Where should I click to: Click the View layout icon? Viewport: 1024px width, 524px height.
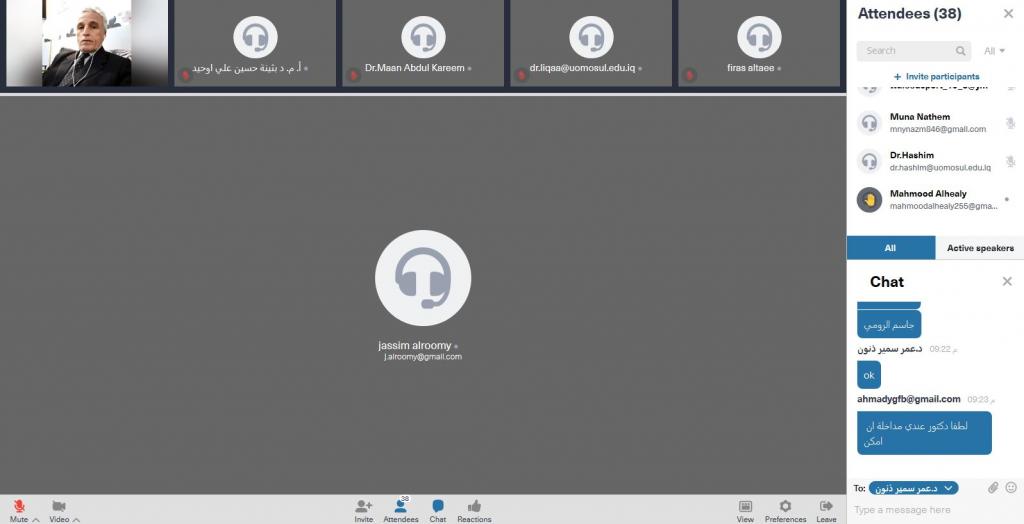[745, 507]
